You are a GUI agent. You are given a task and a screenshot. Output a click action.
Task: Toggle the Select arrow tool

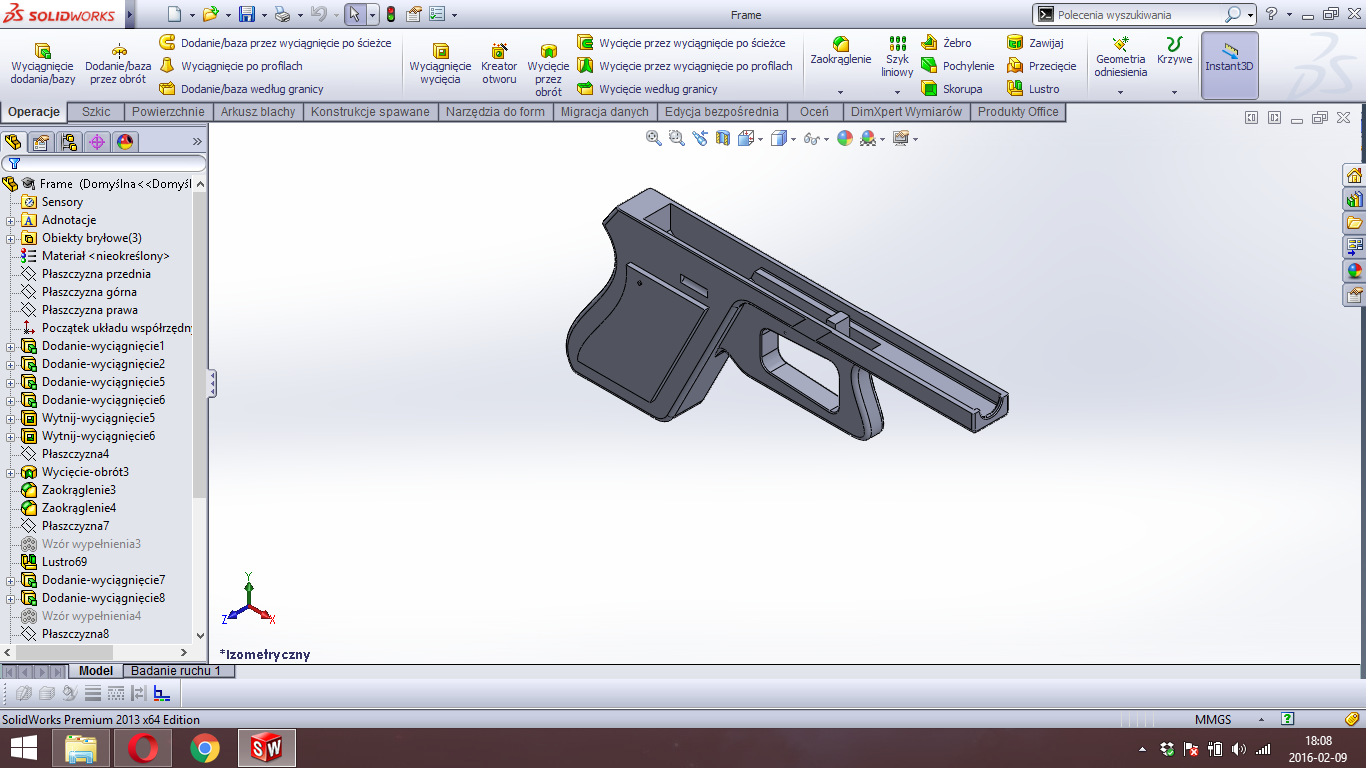tap(354, 14)
